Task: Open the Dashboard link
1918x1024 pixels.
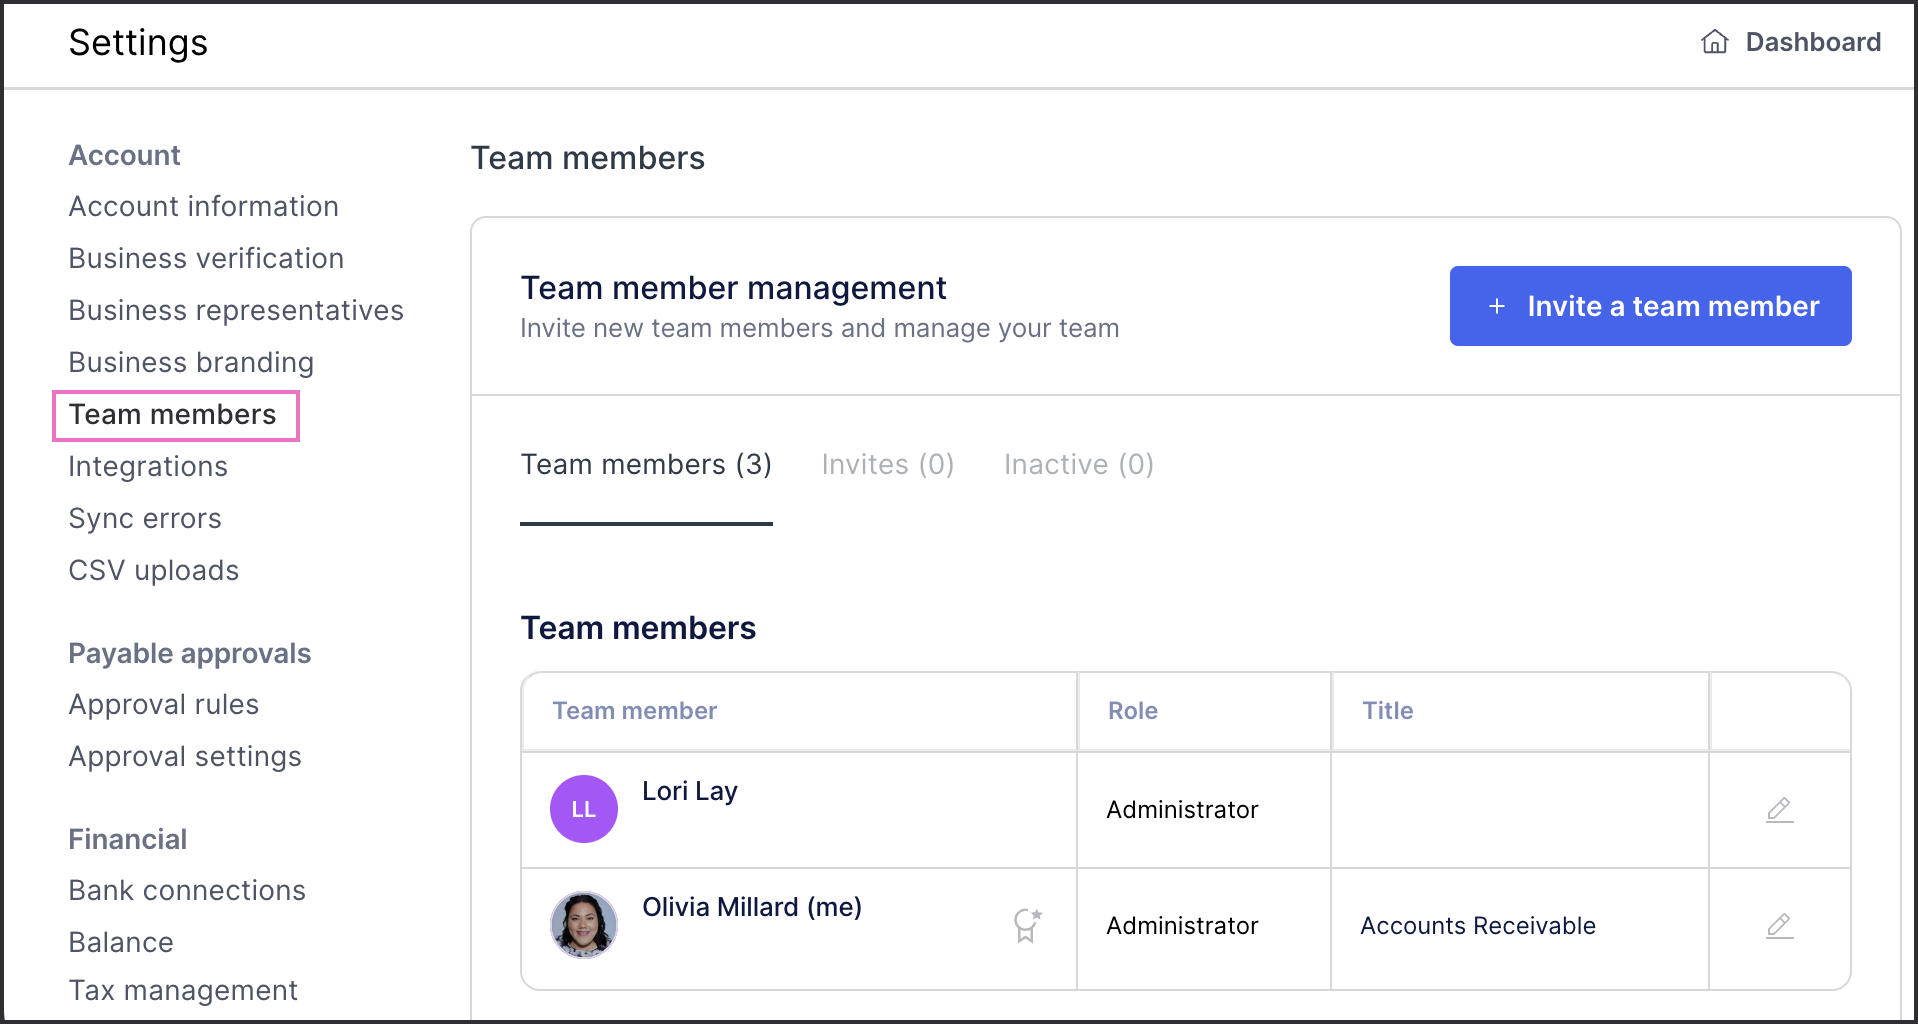Action: [1790, 42]
